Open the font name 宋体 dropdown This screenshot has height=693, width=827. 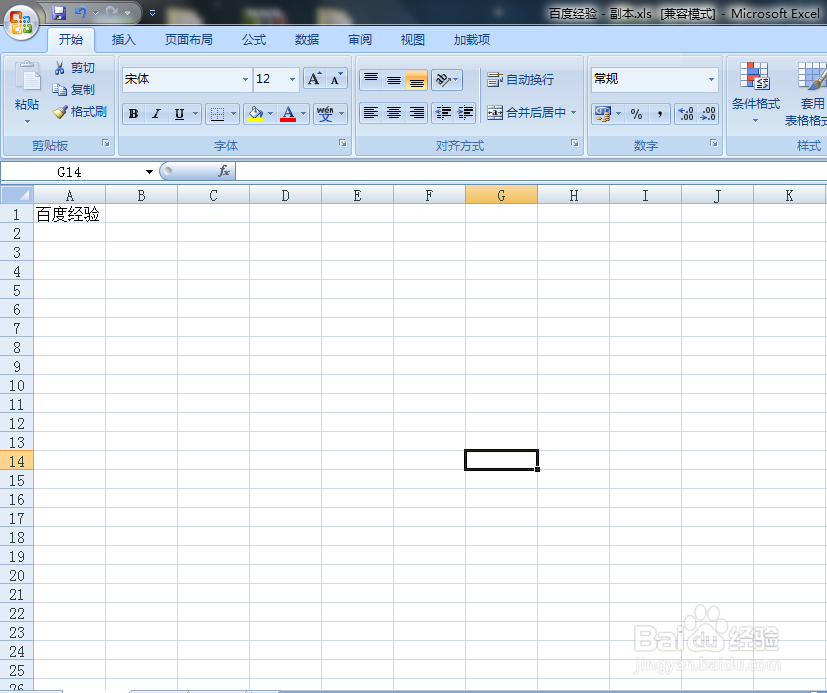click(x=245, y=80)
